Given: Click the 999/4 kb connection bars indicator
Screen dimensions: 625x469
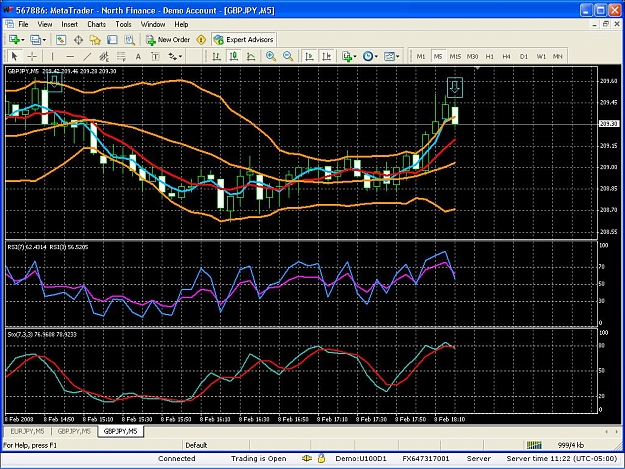Looking at the screenshot, I should 534,445.
